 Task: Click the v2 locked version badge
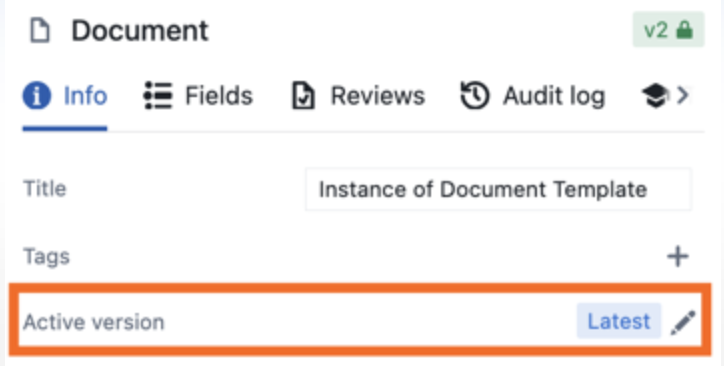[x=668, y=30]
